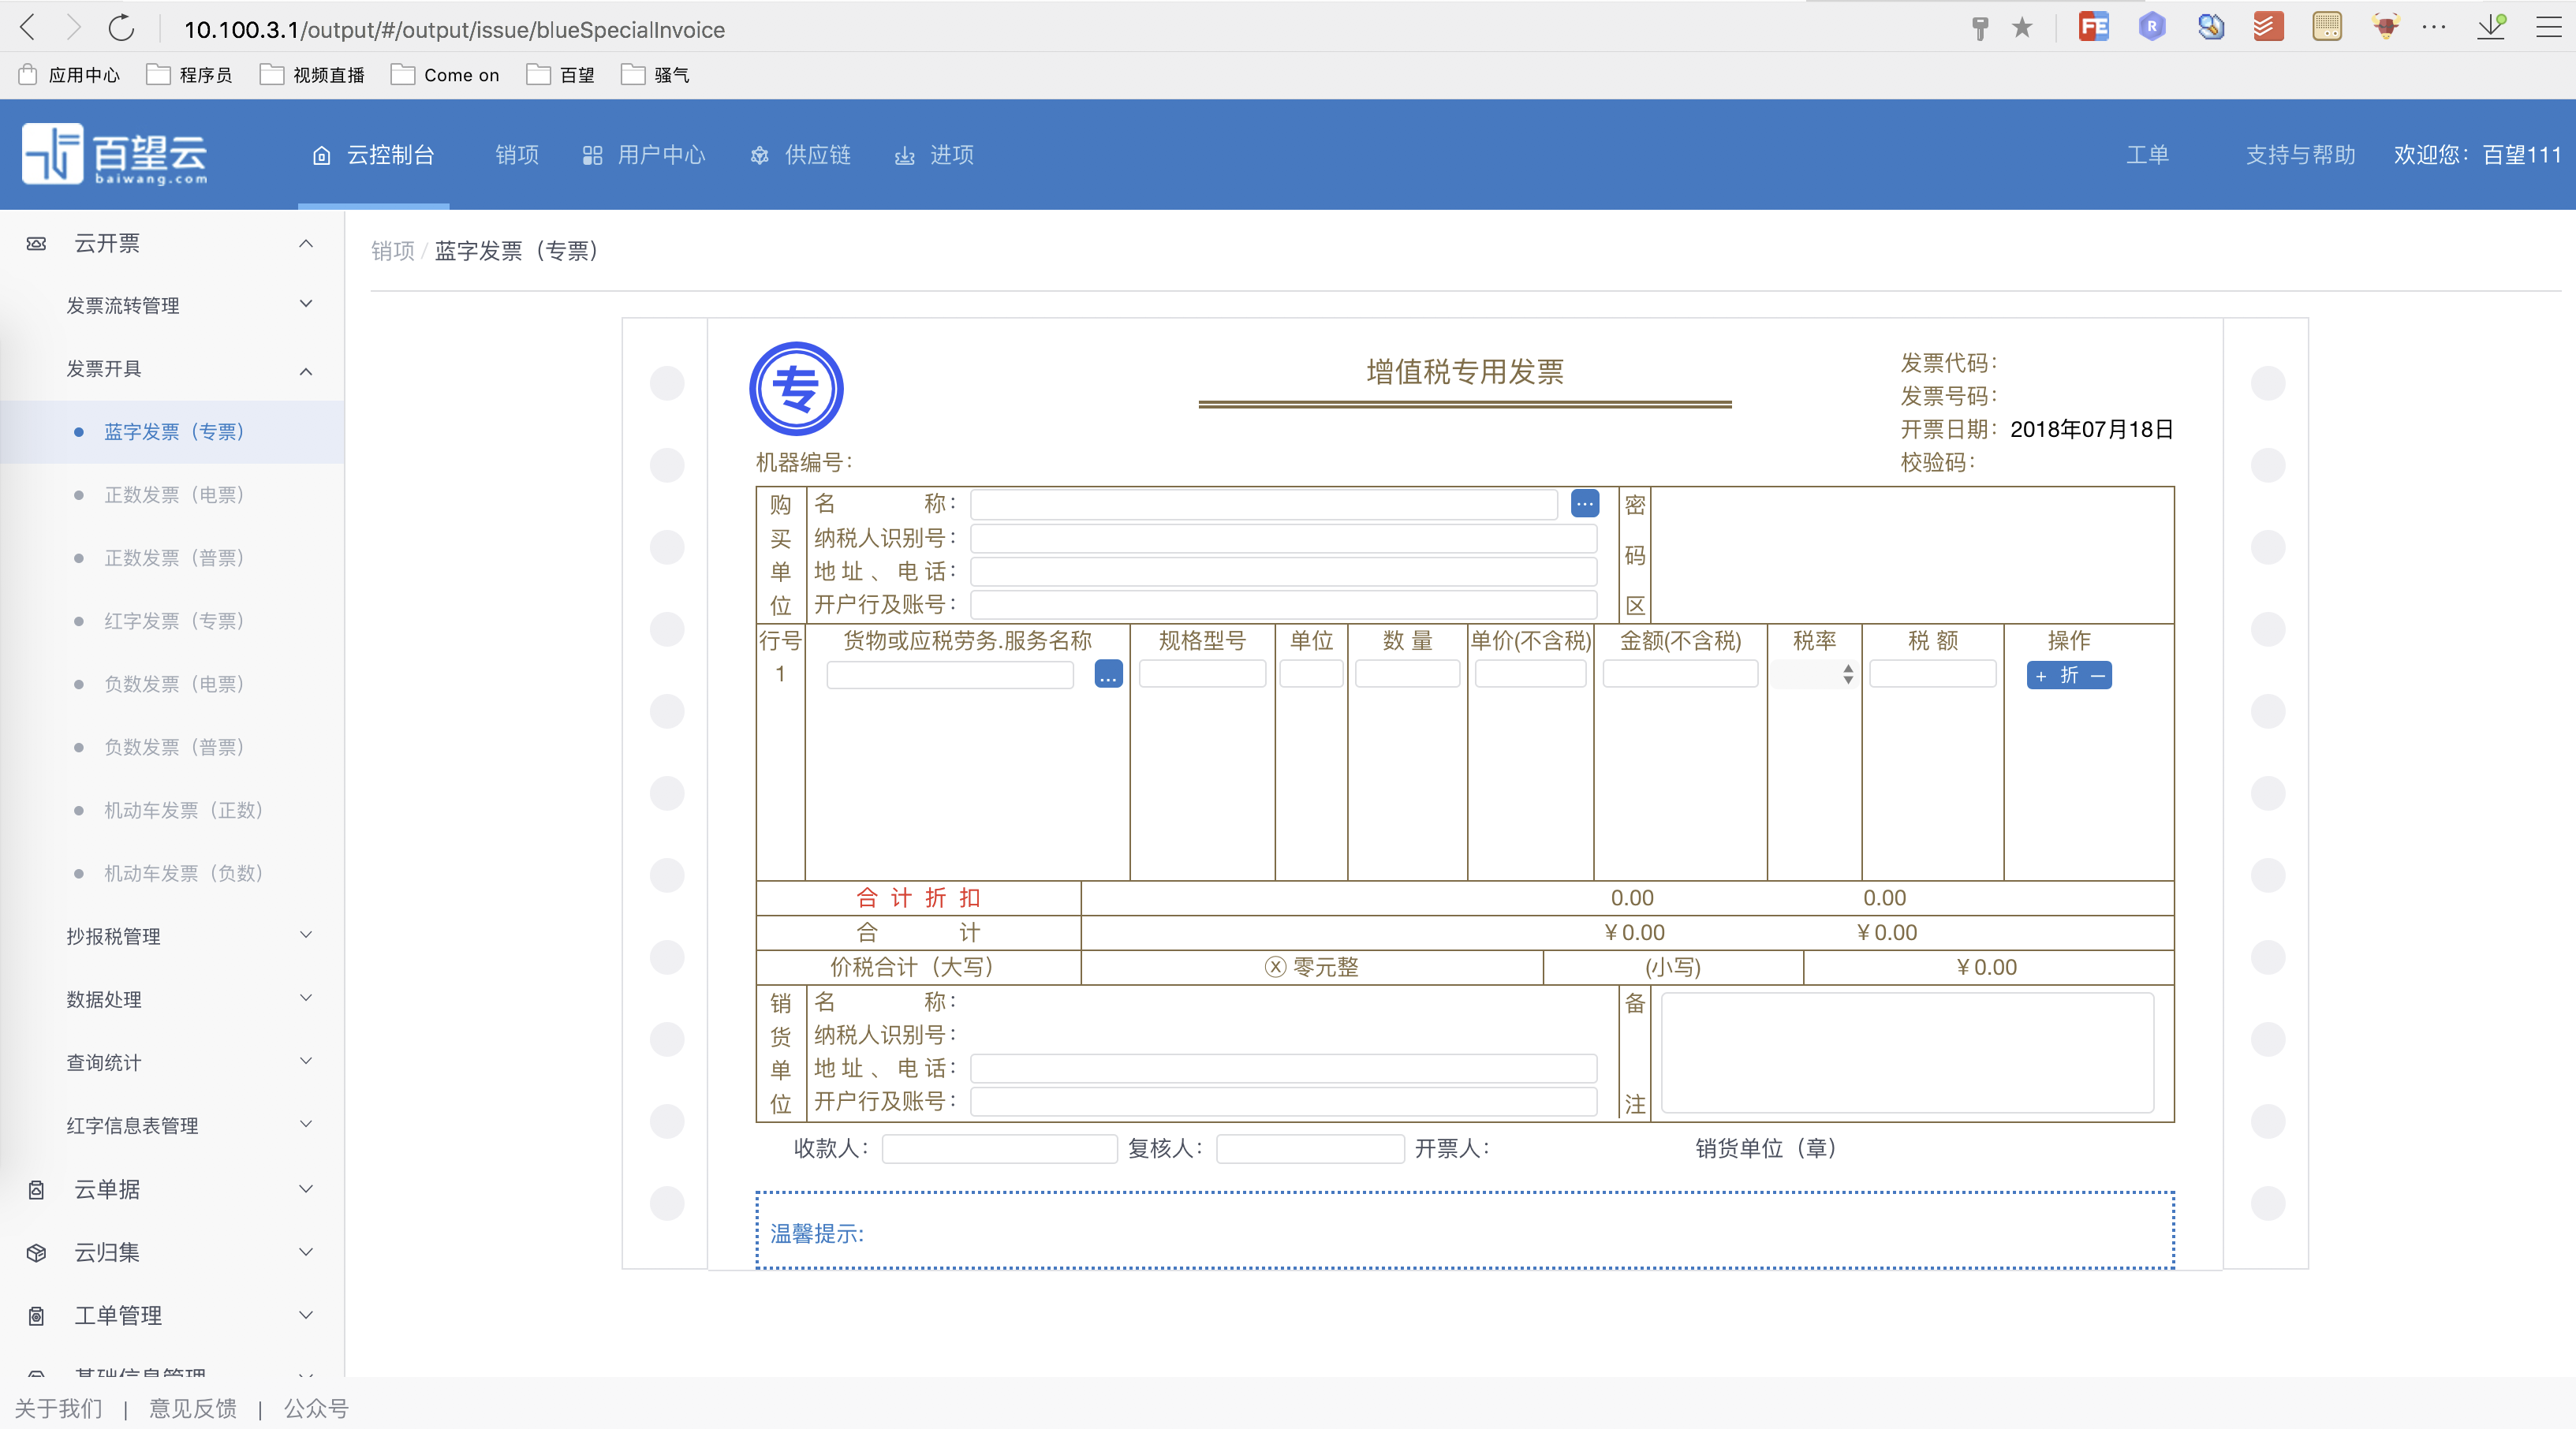Expand 云归集 section
The width and height of the screenshot is (2576, 1429).
tap(306, 1252)
